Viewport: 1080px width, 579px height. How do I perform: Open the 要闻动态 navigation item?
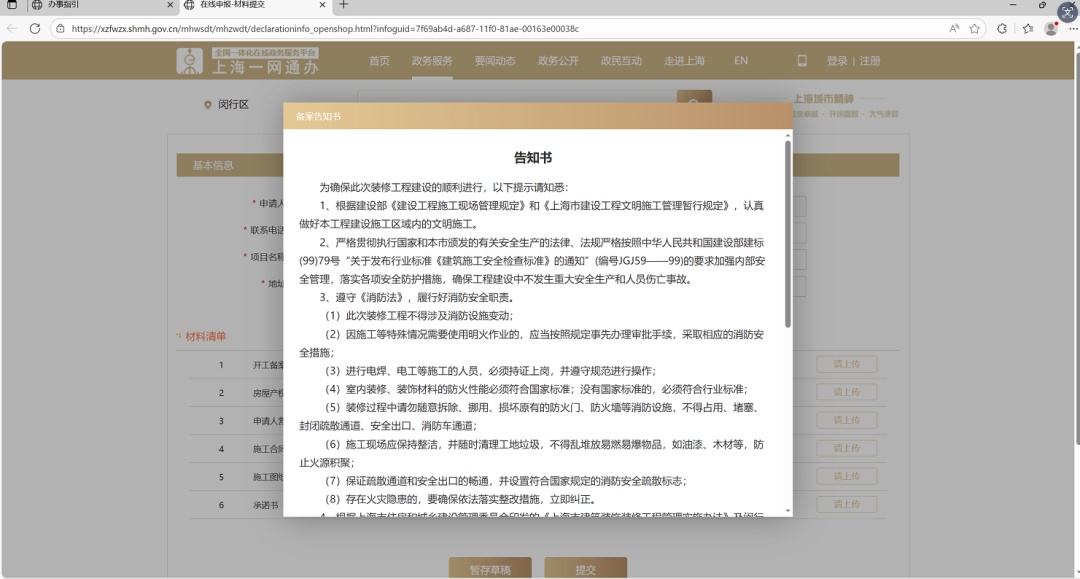click(495, 61)
